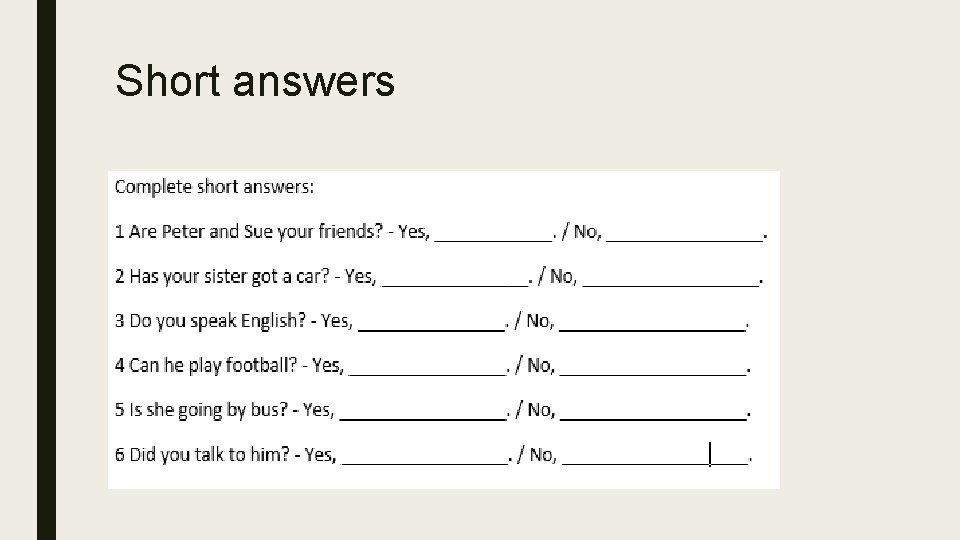The width and height of the screenshot is (960, 540).
Task: Select the No blank for "Is she going by bus?"
Action: coord(653,414)
